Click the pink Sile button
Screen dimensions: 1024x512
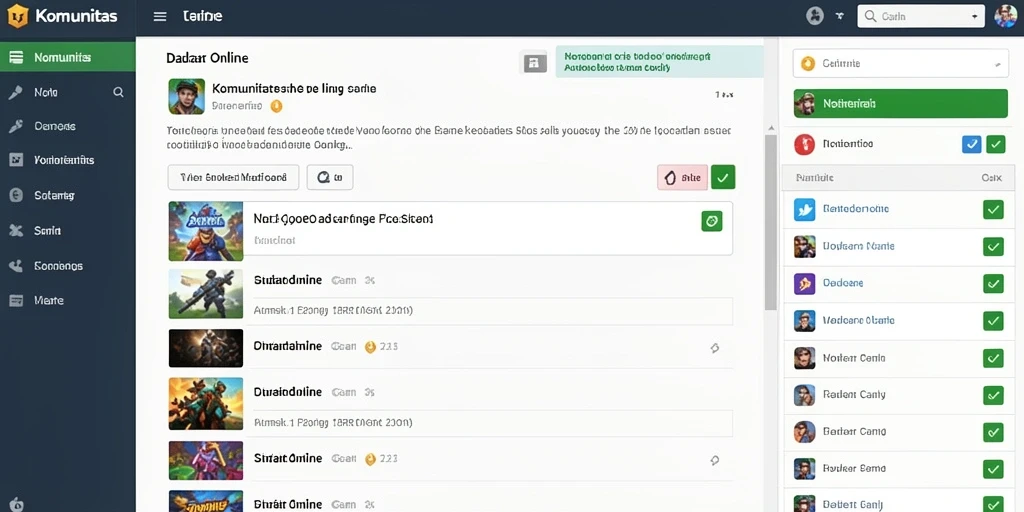click(682, 177)
